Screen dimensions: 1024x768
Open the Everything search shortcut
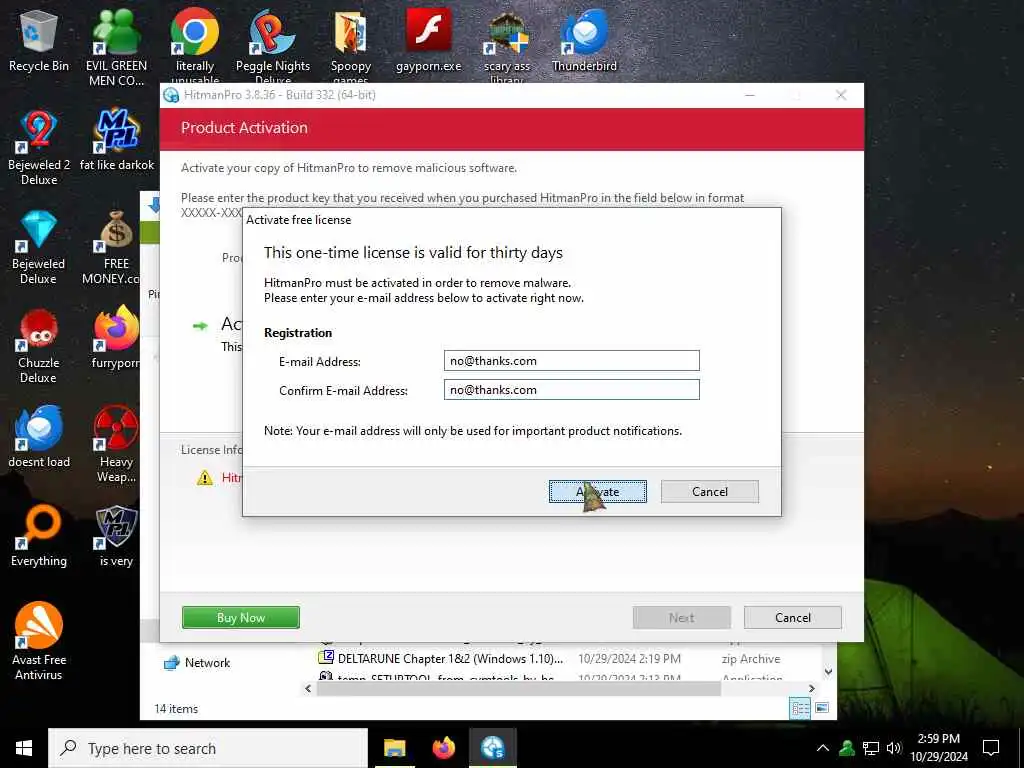click(39, 536)
